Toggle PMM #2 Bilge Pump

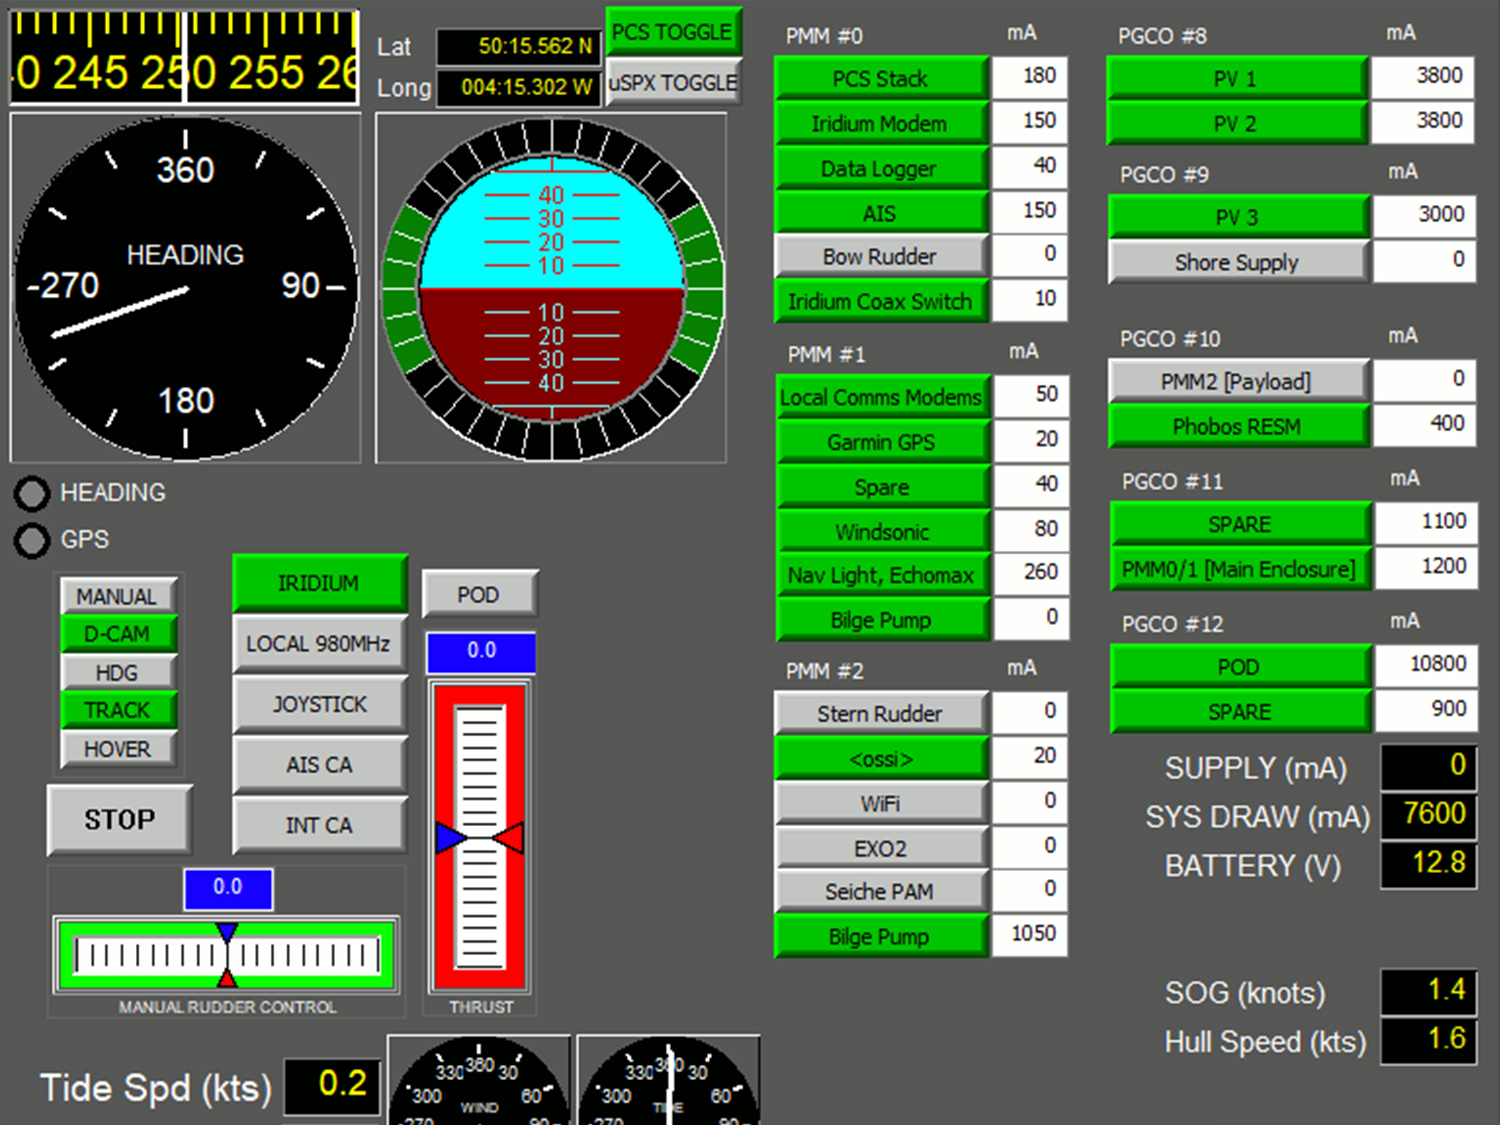pyautogui.click(x=881, y=936)
